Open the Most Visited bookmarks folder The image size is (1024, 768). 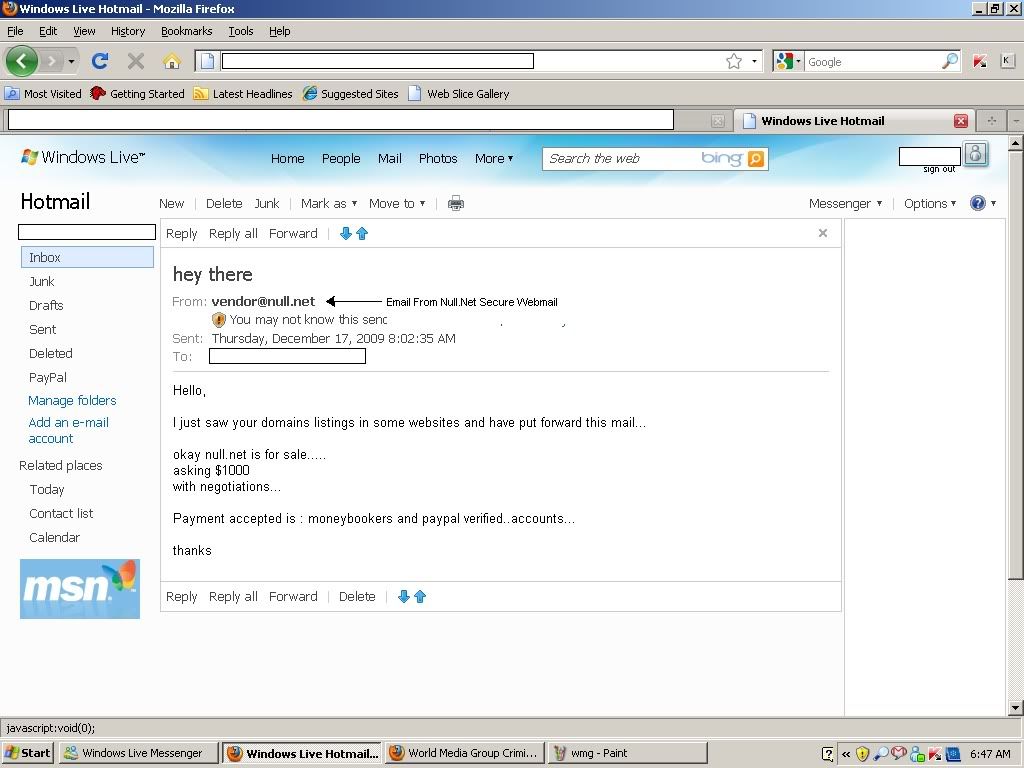43,93
